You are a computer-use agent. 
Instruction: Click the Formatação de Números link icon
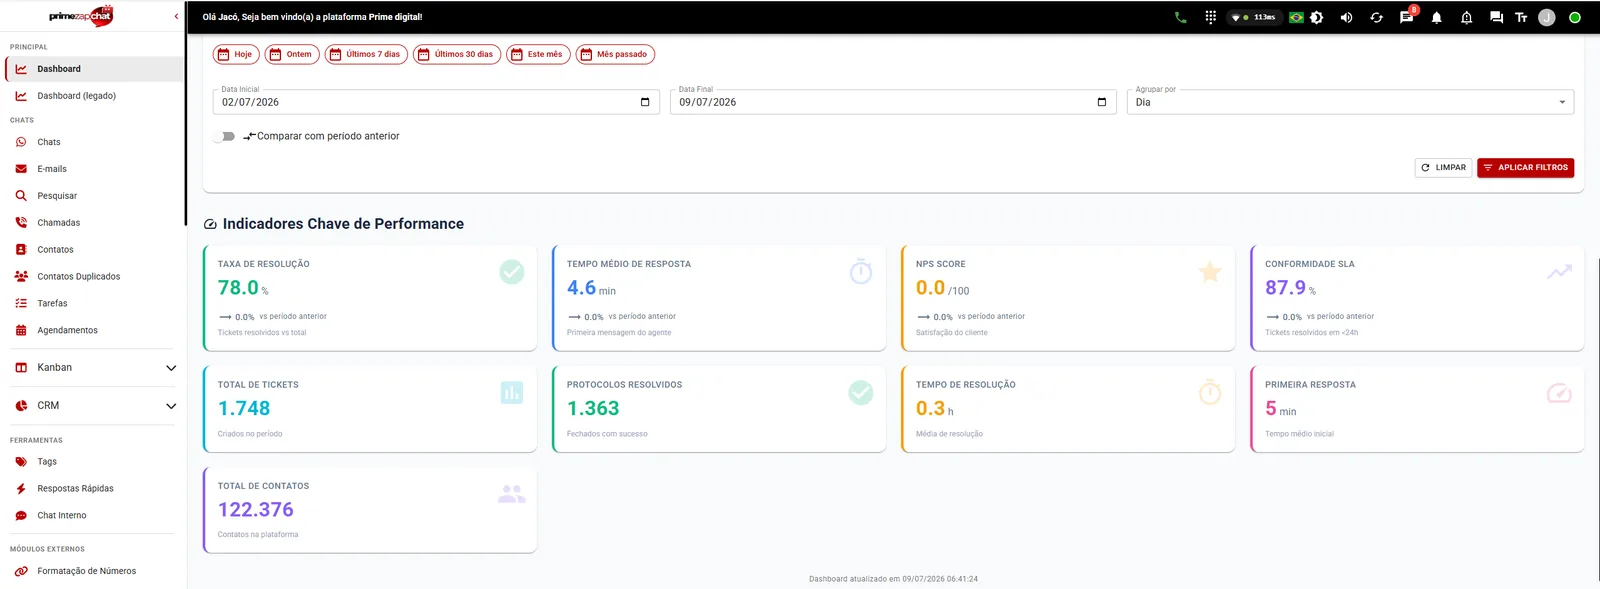pyautogui.click(x=21, y=571)
